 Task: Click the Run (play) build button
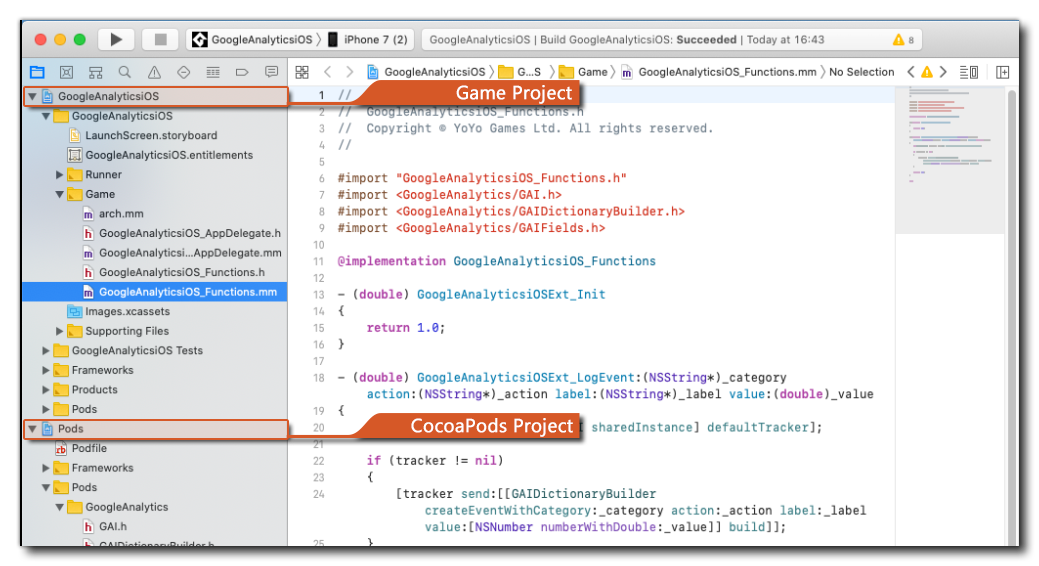(x=116, y=40)
